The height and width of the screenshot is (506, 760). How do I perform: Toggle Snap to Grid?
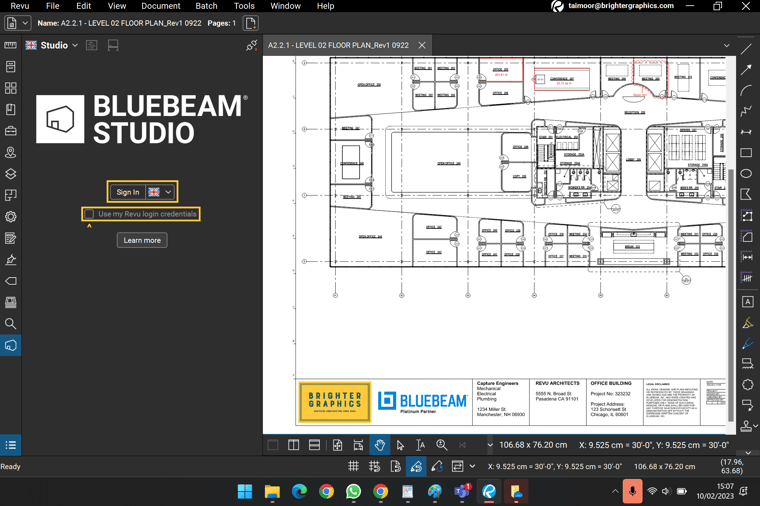point(374,466)
